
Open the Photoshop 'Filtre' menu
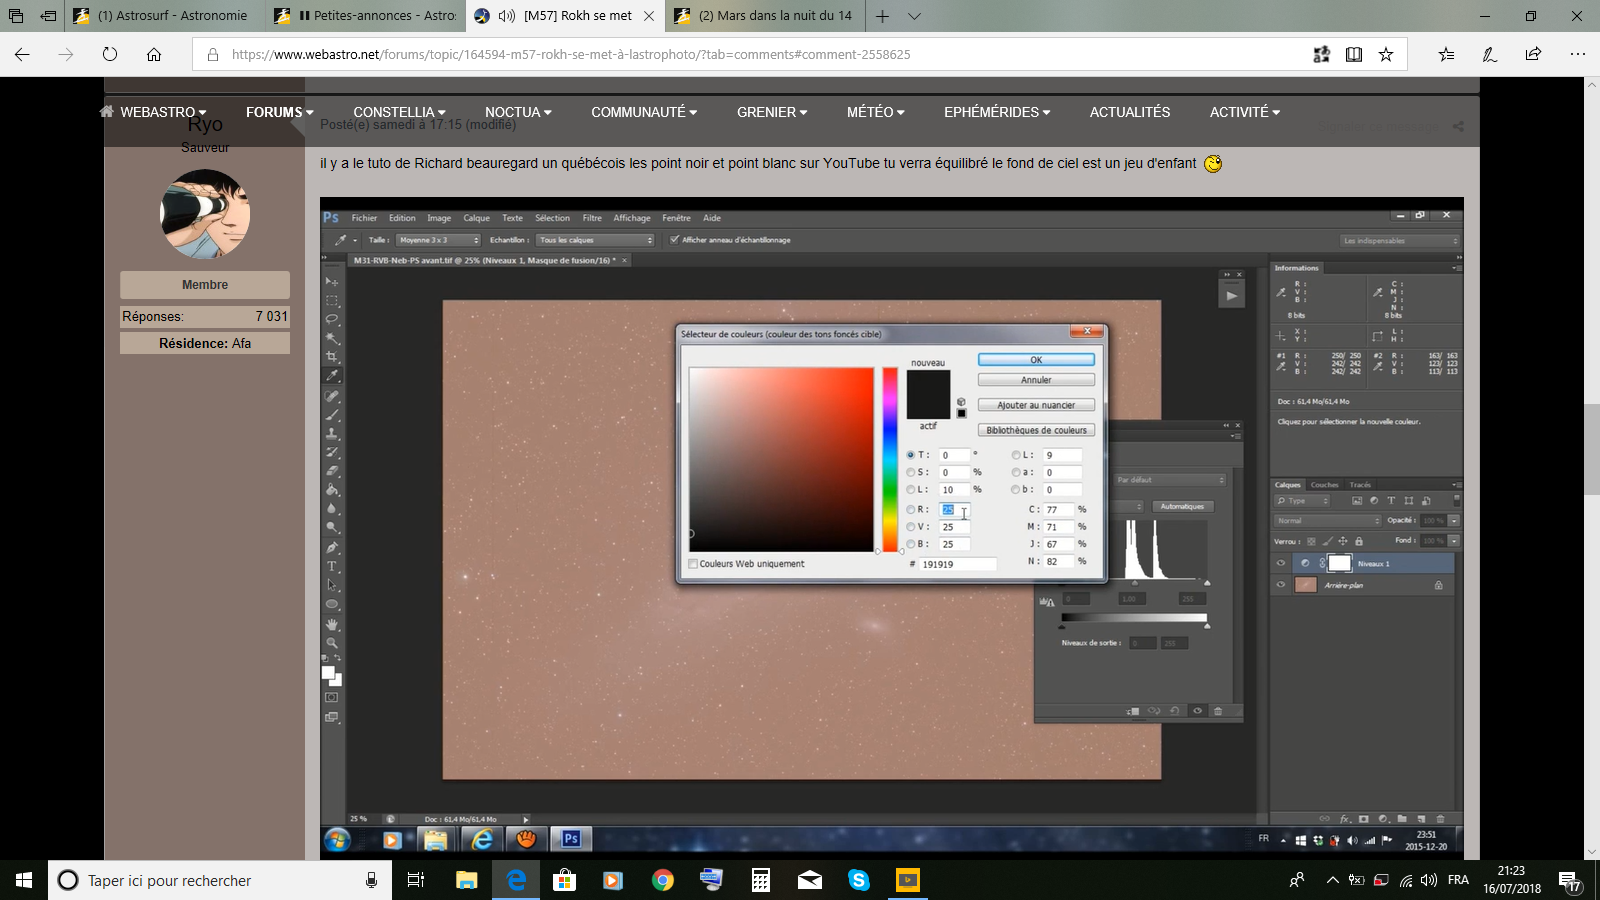point(592,218)
